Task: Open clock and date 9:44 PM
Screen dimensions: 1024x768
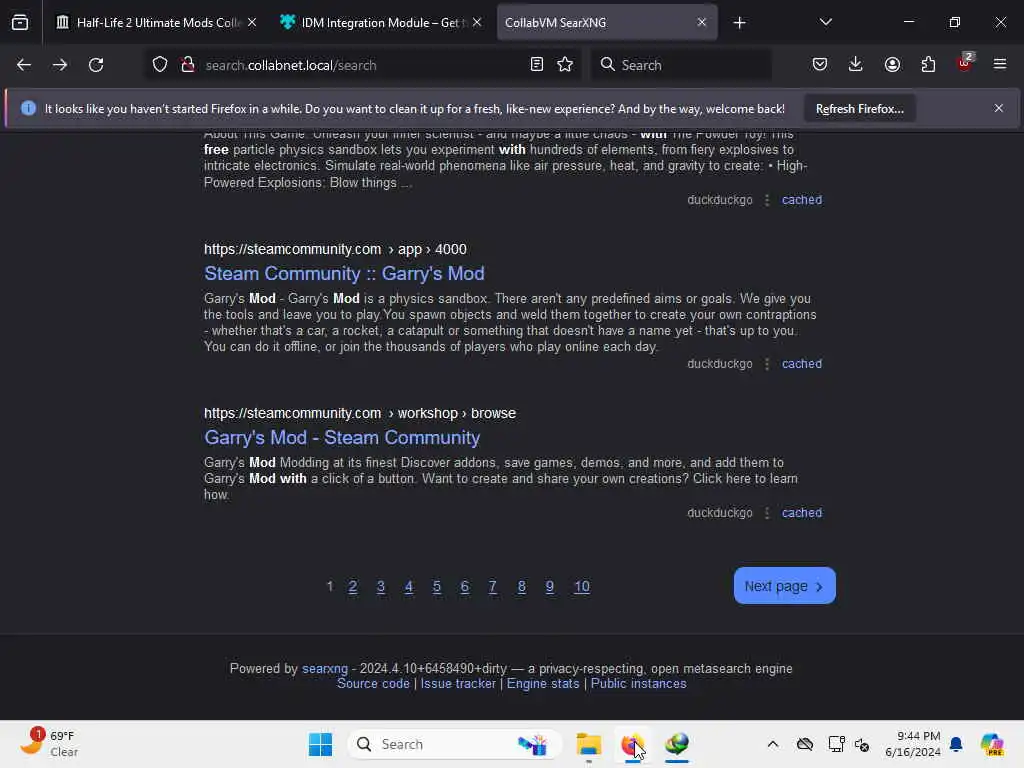Action: [x=912, y=744]
